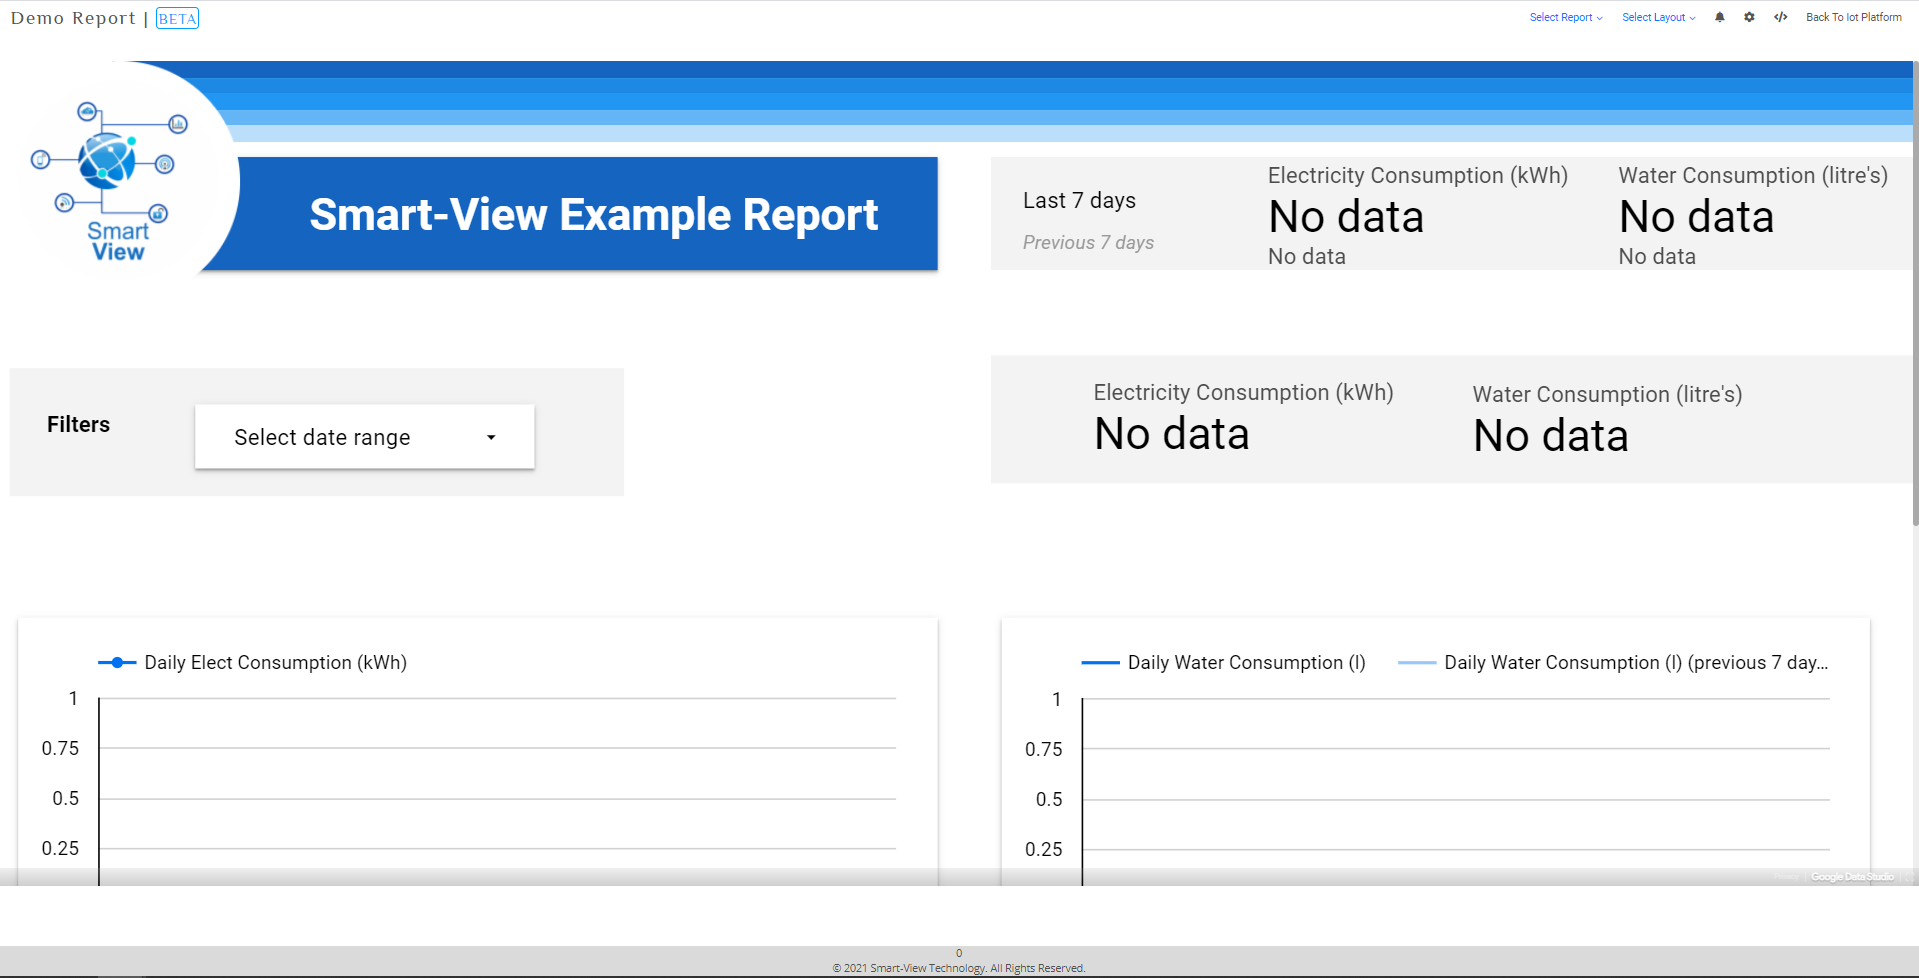Expand the Select Report dropdown
Image resolution: width=1919 pixels, height=978 pixels.
(1565, 17)
